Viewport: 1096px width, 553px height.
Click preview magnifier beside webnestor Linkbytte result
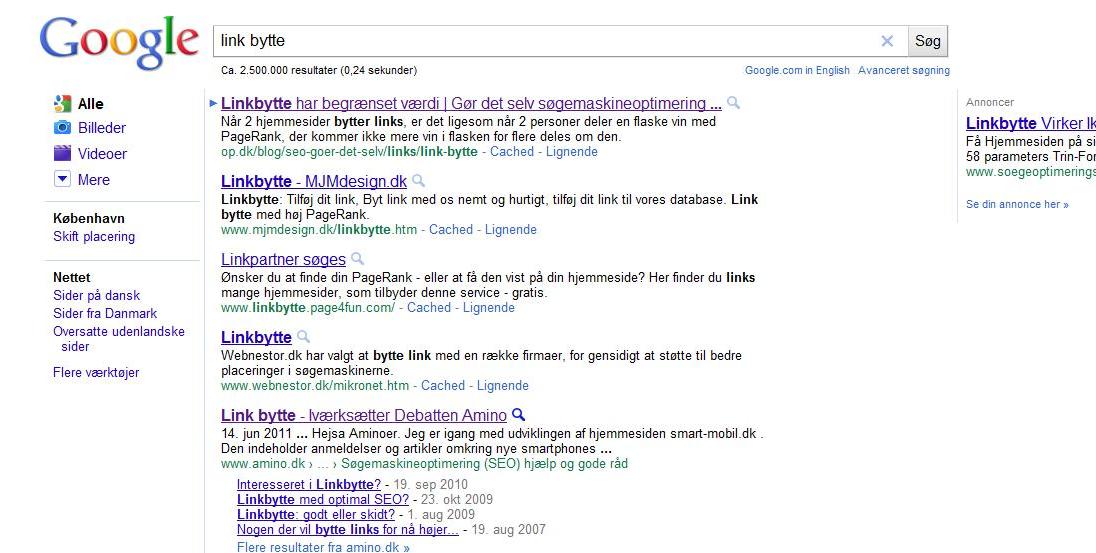[304, 337]
